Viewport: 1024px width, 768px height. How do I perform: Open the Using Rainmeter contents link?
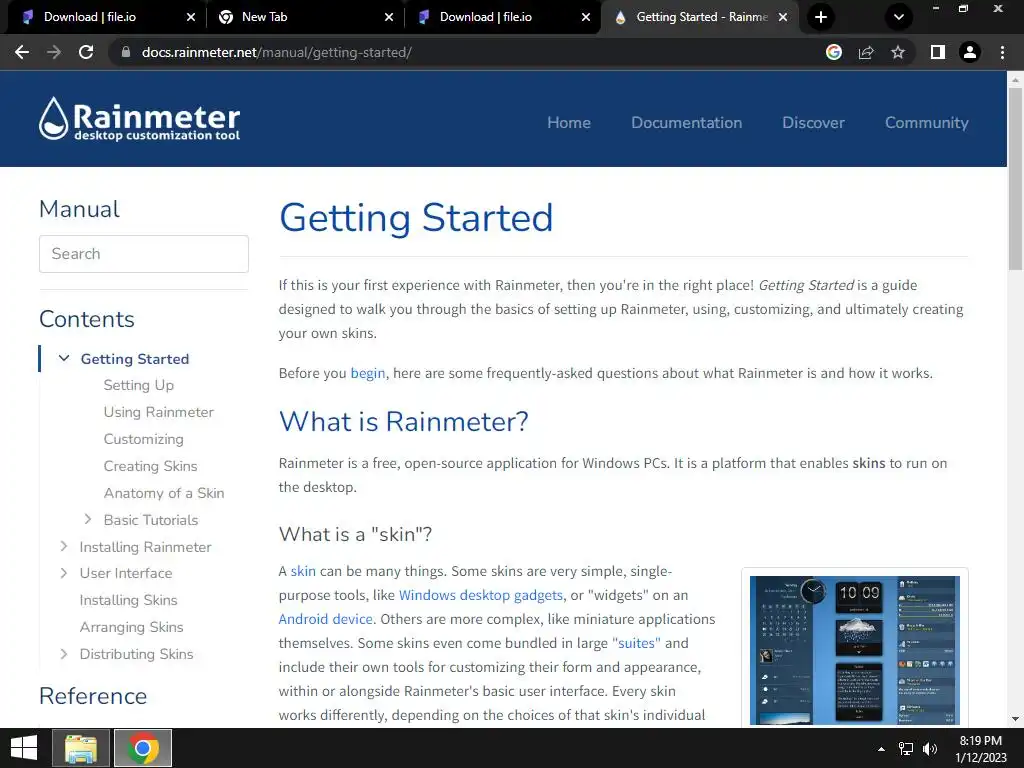(159, 413)
